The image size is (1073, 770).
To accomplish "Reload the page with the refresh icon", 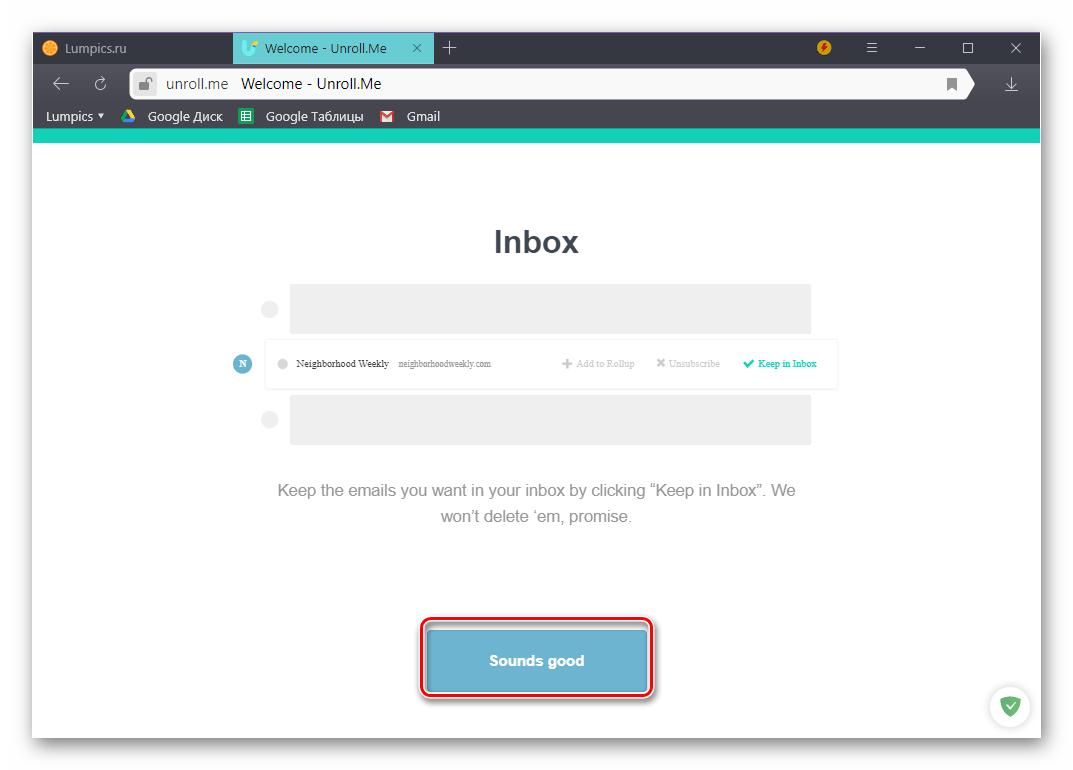I will [x=101, y=84].
